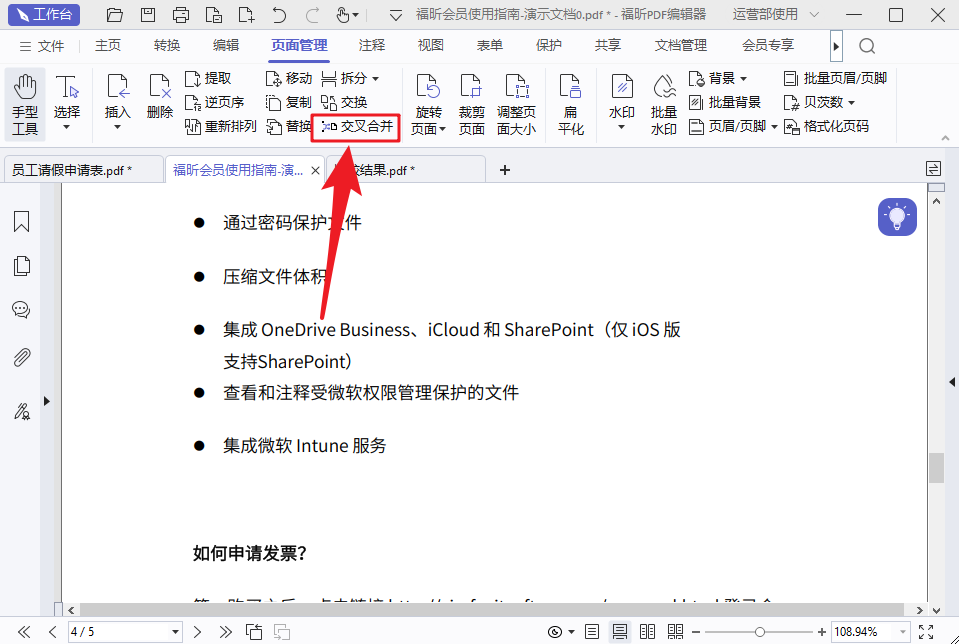Select the Hand tool (手型工具)

(25, 103)
